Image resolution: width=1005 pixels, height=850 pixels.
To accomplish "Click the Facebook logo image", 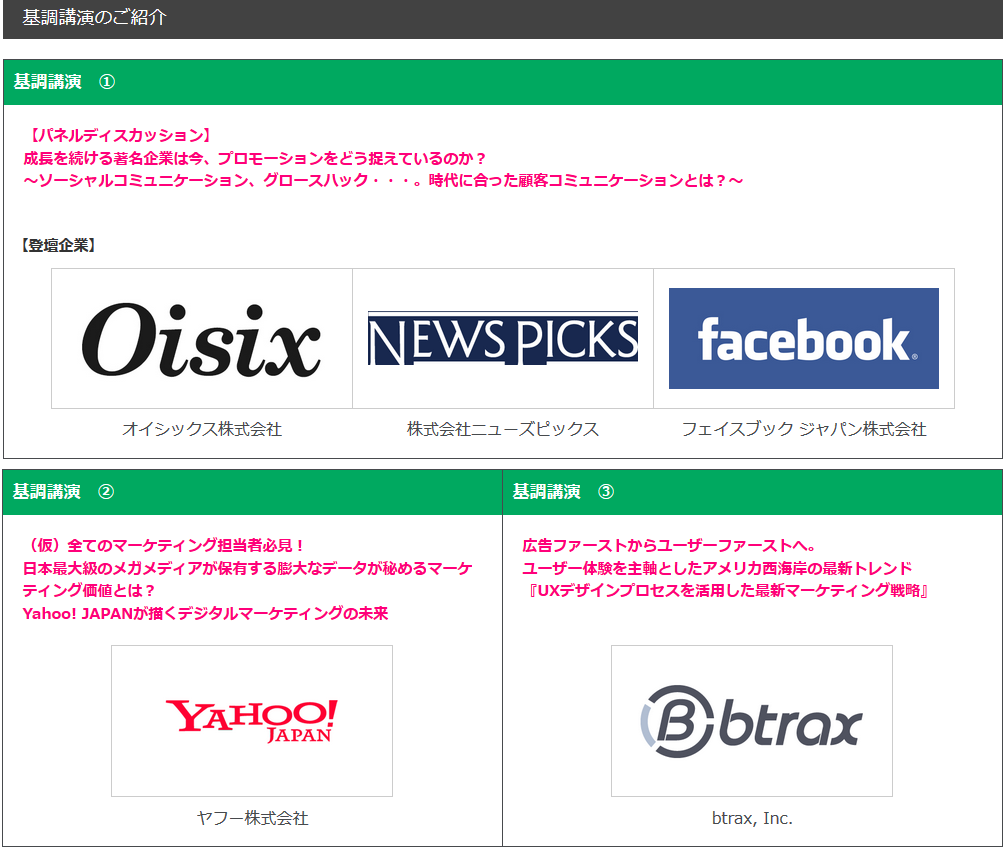I will (x=804, y=338).
